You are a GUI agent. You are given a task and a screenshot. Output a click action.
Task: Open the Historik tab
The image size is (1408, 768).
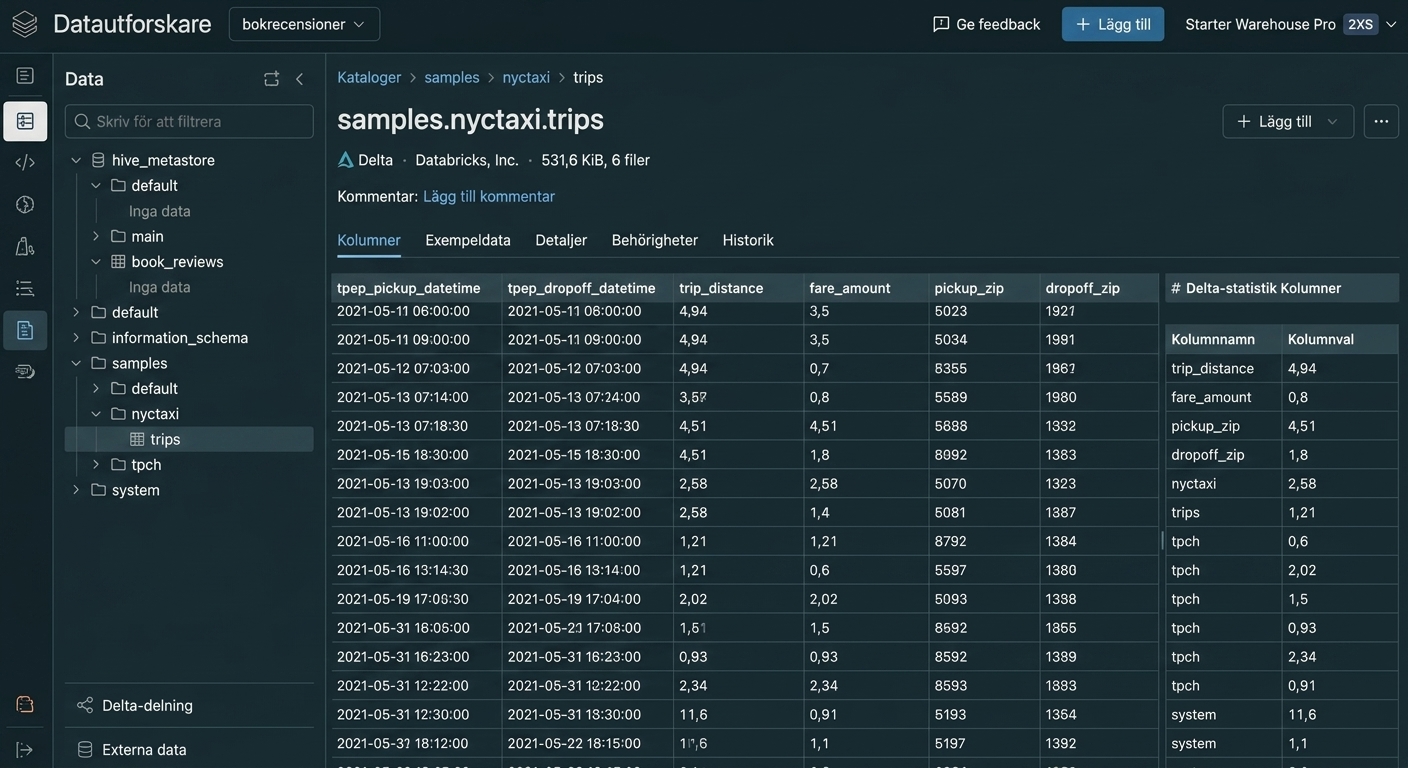click(x=748, y=240)
